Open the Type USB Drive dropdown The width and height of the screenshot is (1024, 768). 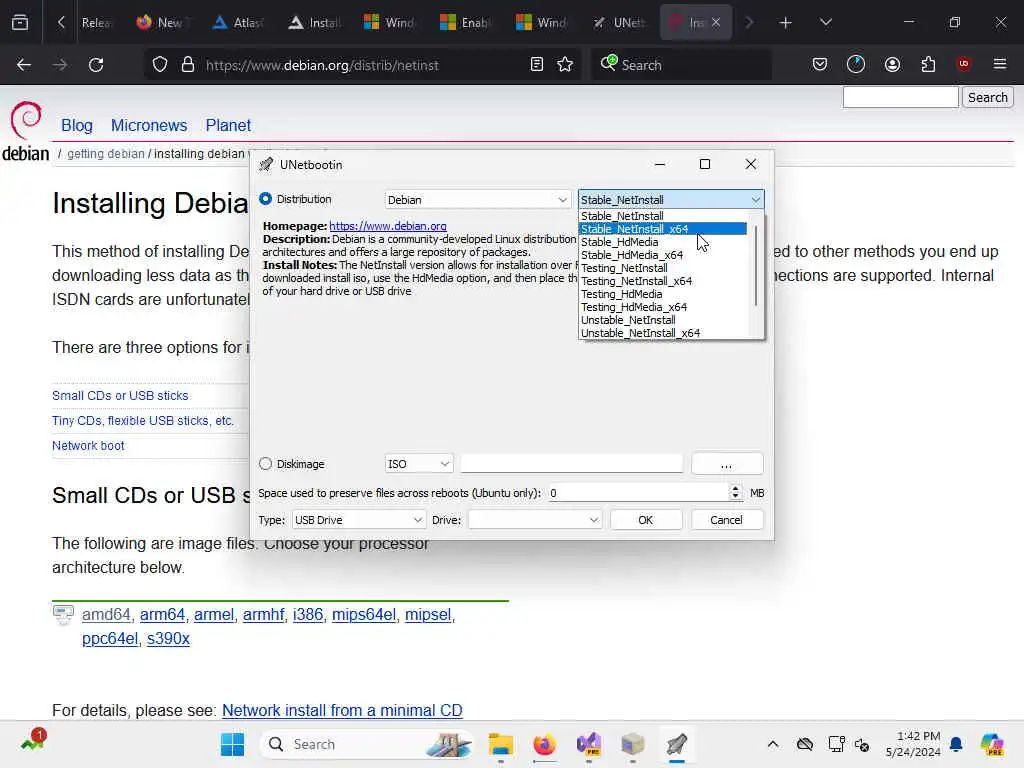click(x=359, y=520)
